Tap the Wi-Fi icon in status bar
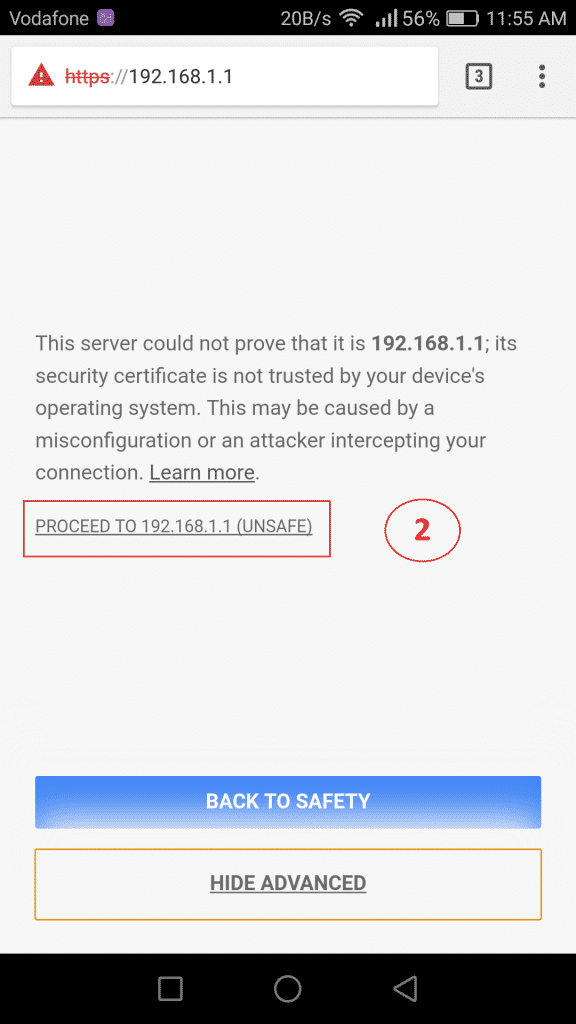The height and width of the screenshot is (1024, 576). pyautogui.click(x=351, y=18)
